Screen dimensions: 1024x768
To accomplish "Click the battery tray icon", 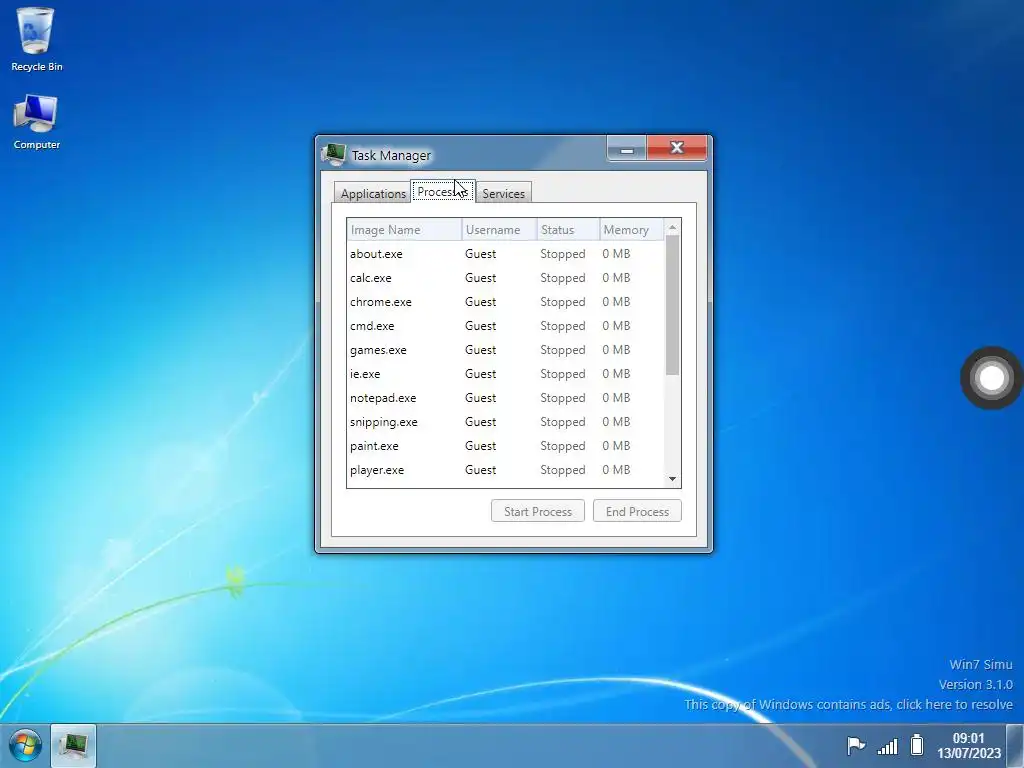I will pyautogui.click(x=917, y=744).
